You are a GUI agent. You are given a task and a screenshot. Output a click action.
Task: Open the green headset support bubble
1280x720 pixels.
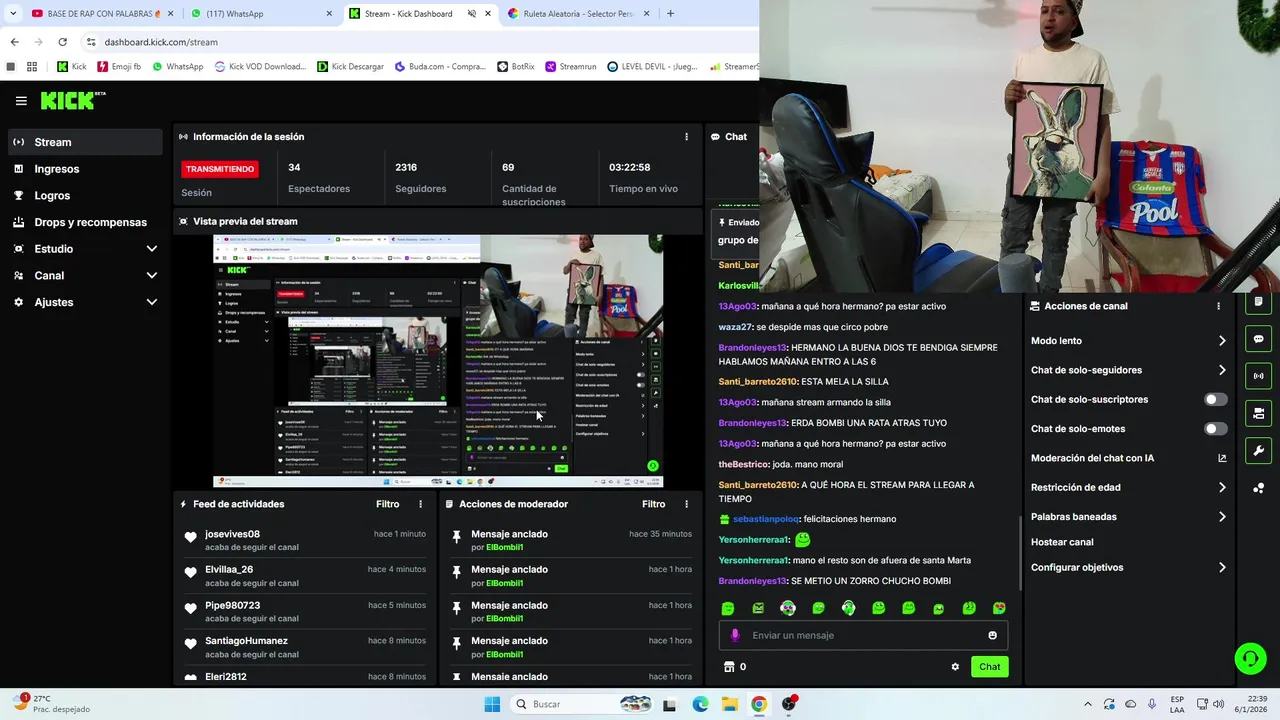coord(1250,658)
